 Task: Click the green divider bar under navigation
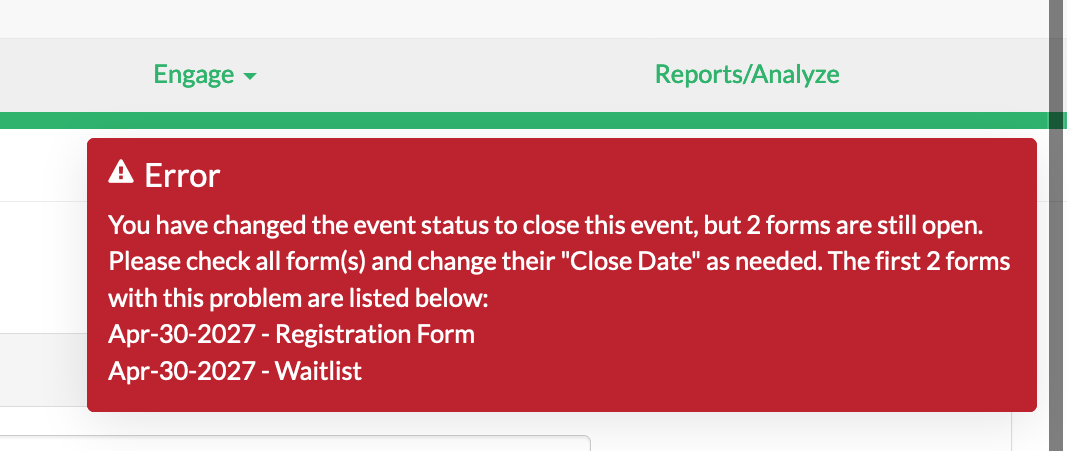coord(525,120)
